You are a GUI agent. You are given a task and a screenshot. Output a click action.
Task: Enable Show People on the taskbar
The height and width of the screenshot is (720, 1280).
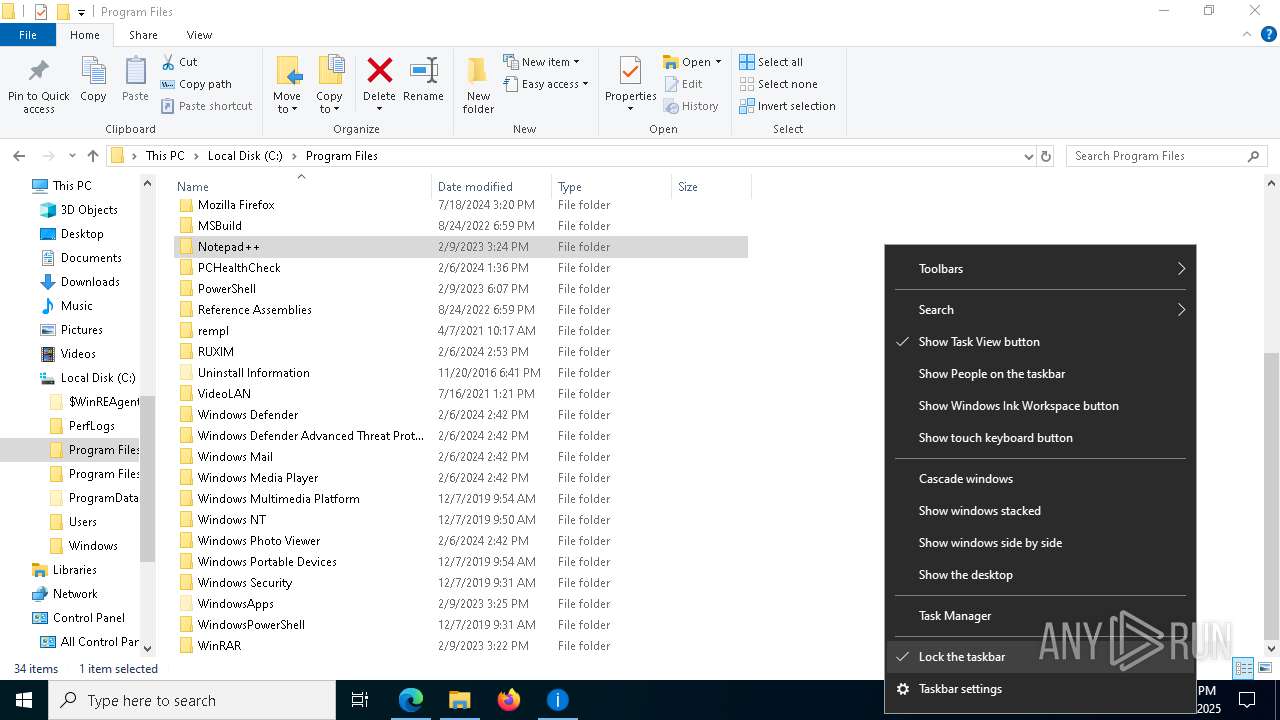pyautogui.click(x=1040, y=374)
